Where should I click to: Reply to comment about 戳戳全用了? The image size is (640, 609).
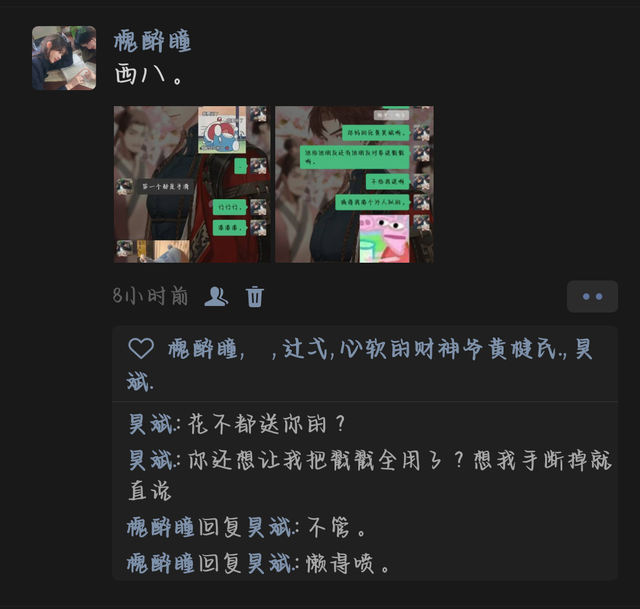[x=370, y=475]
